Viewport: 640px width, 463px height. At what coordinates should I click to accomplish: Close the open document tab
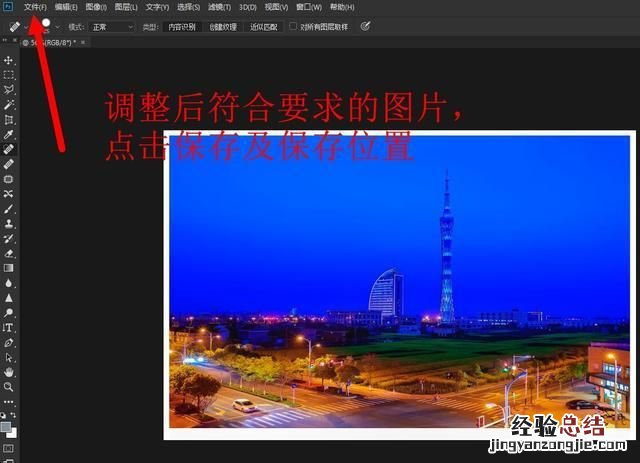click(84, 43)
